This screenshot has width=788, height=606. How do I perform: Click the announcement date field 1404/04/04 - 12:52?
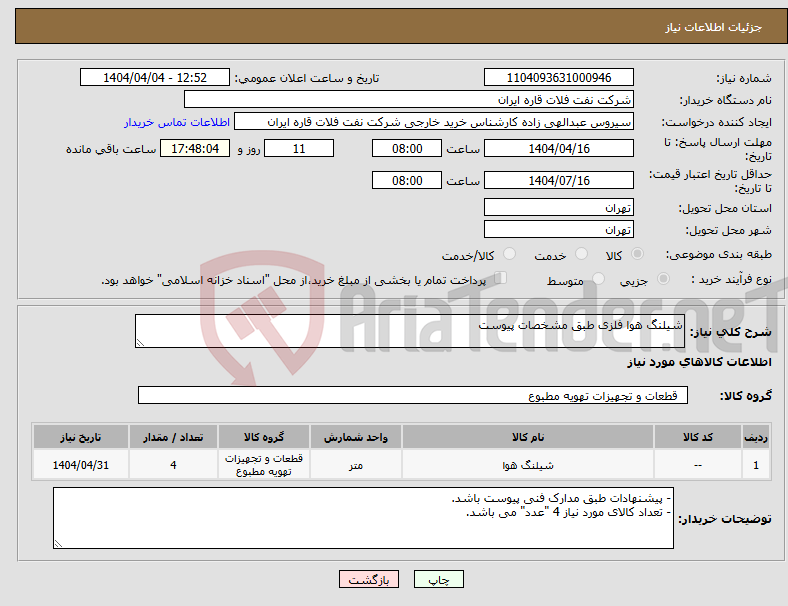[155, 77]
